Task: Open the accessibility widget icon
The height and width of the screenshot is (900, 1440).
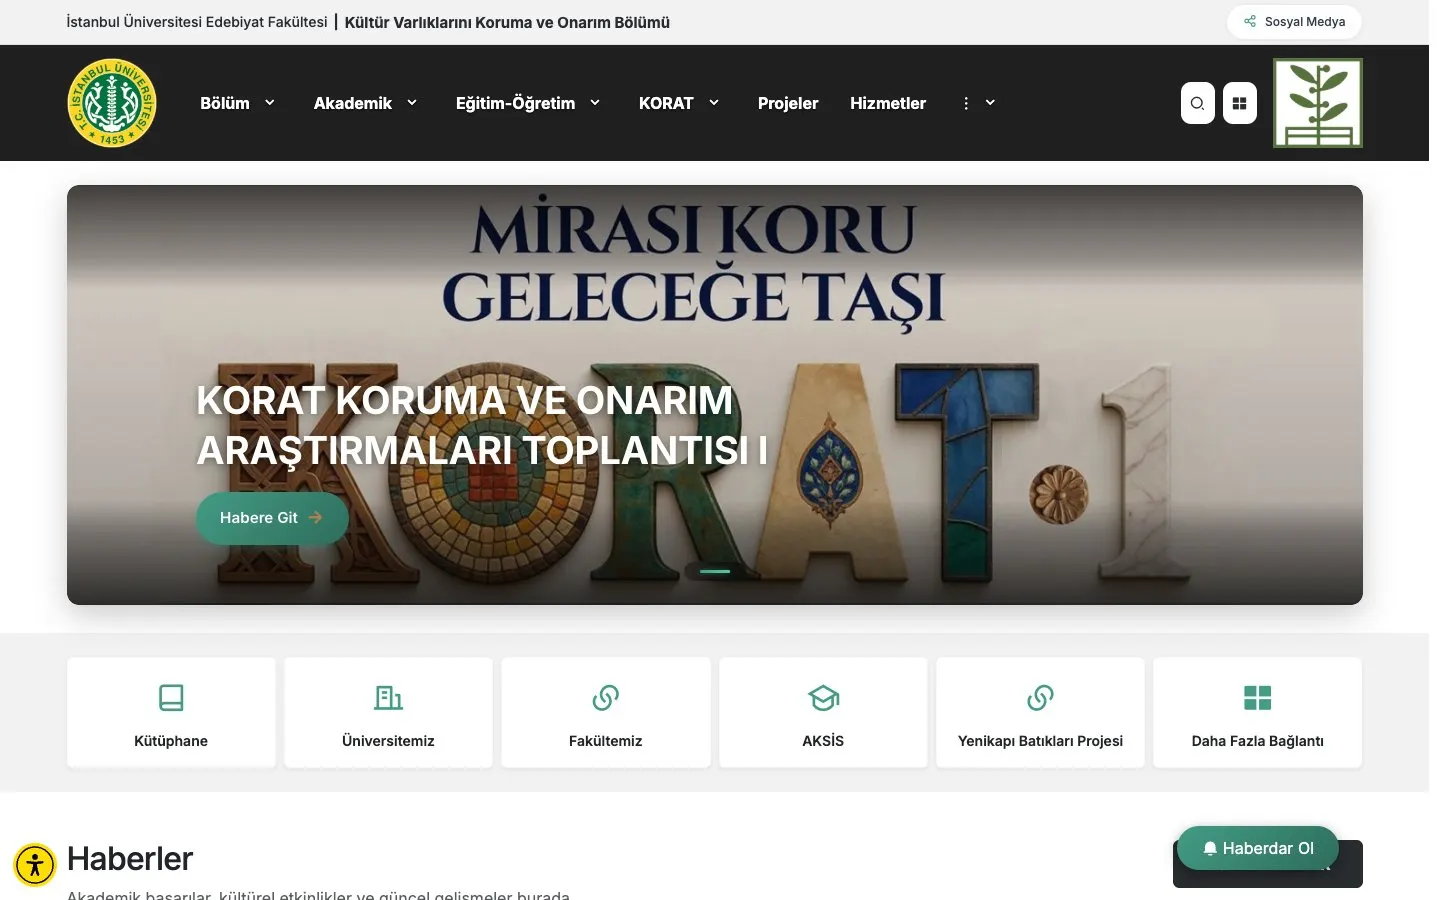Action: [x=35, y=865]
